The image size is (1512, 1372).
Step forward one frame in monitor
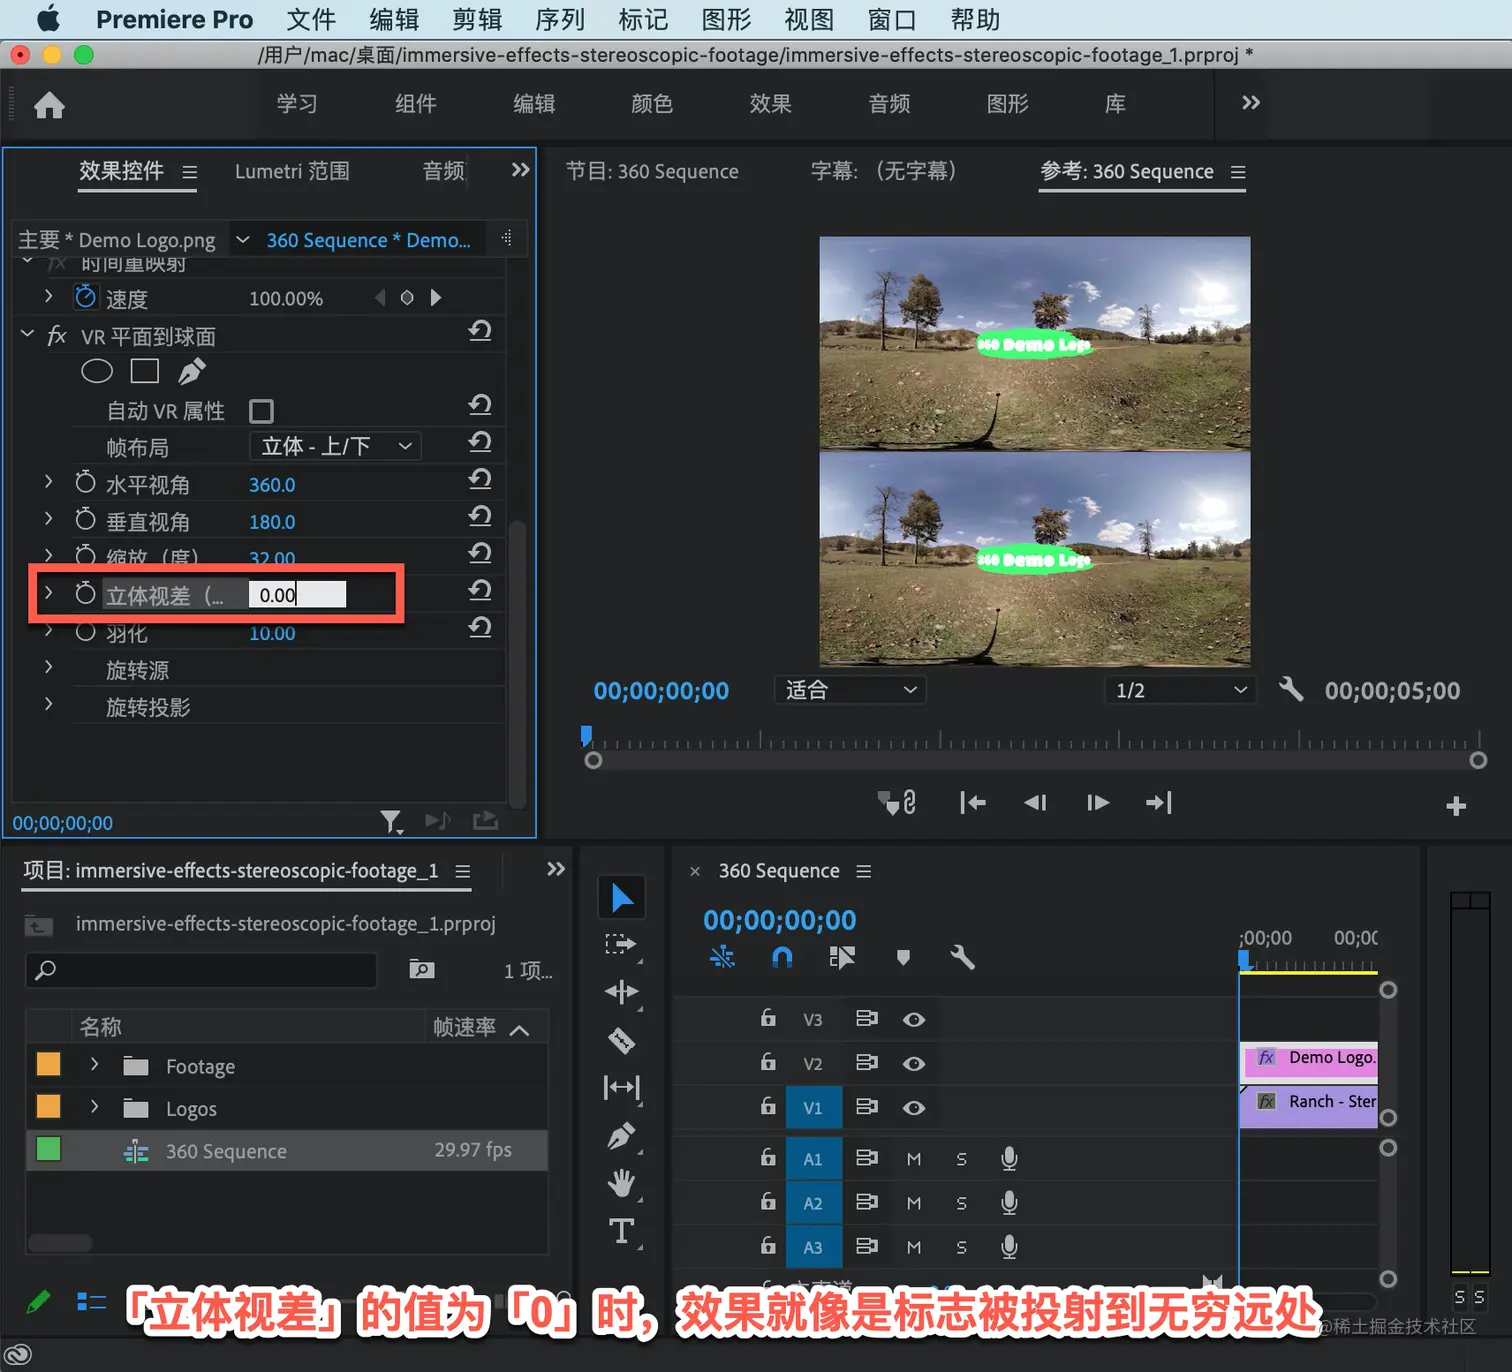(1097, 803)
